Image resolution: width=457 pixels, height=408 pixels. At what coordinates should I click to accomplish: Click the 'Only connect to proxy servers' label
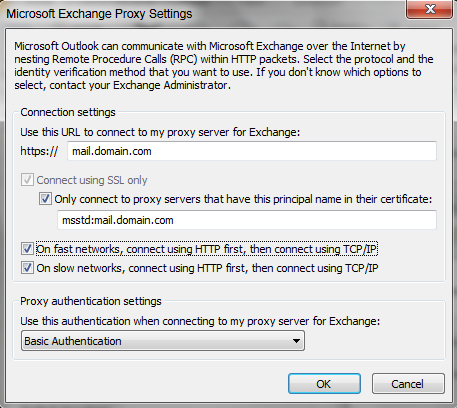pos(243,199)
